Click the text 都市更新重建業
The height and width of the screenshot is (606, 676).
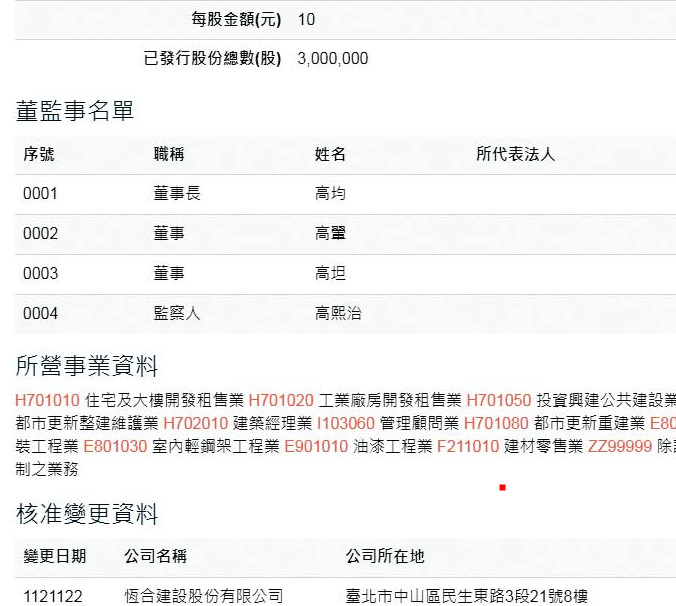coord(589,423)
